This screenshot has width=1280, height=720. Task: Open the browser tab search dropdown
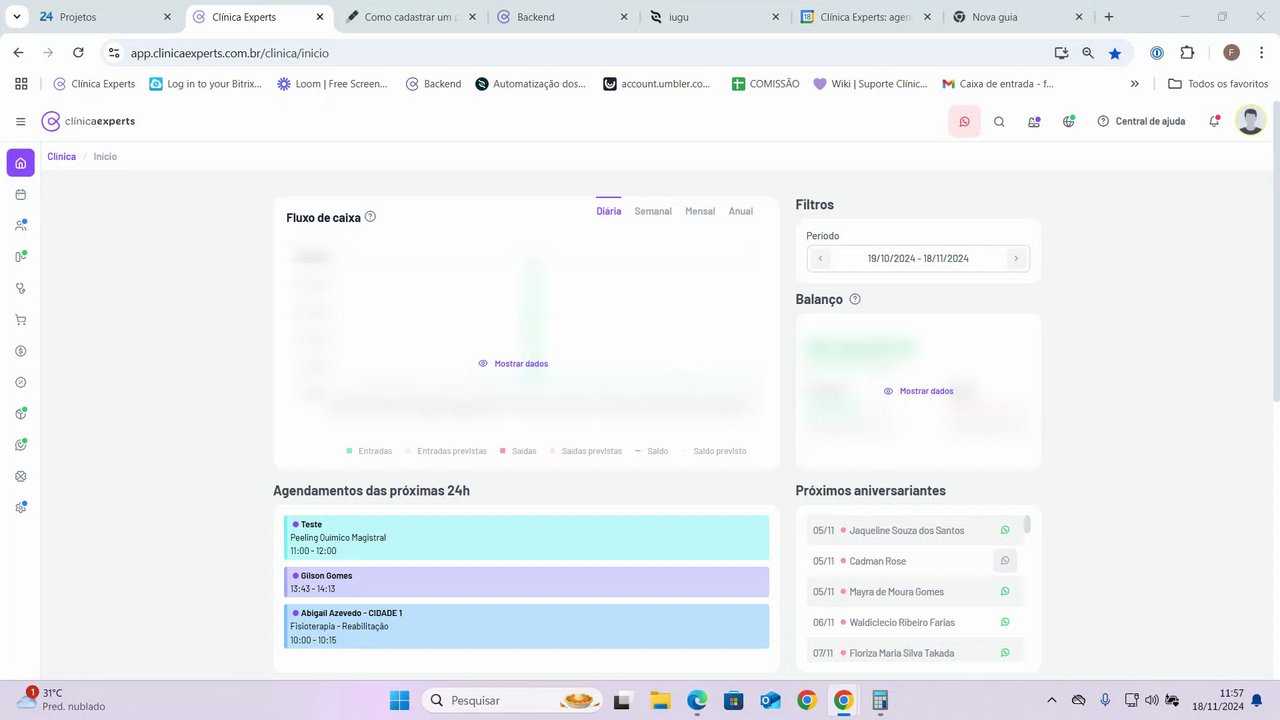coord(16,17)
